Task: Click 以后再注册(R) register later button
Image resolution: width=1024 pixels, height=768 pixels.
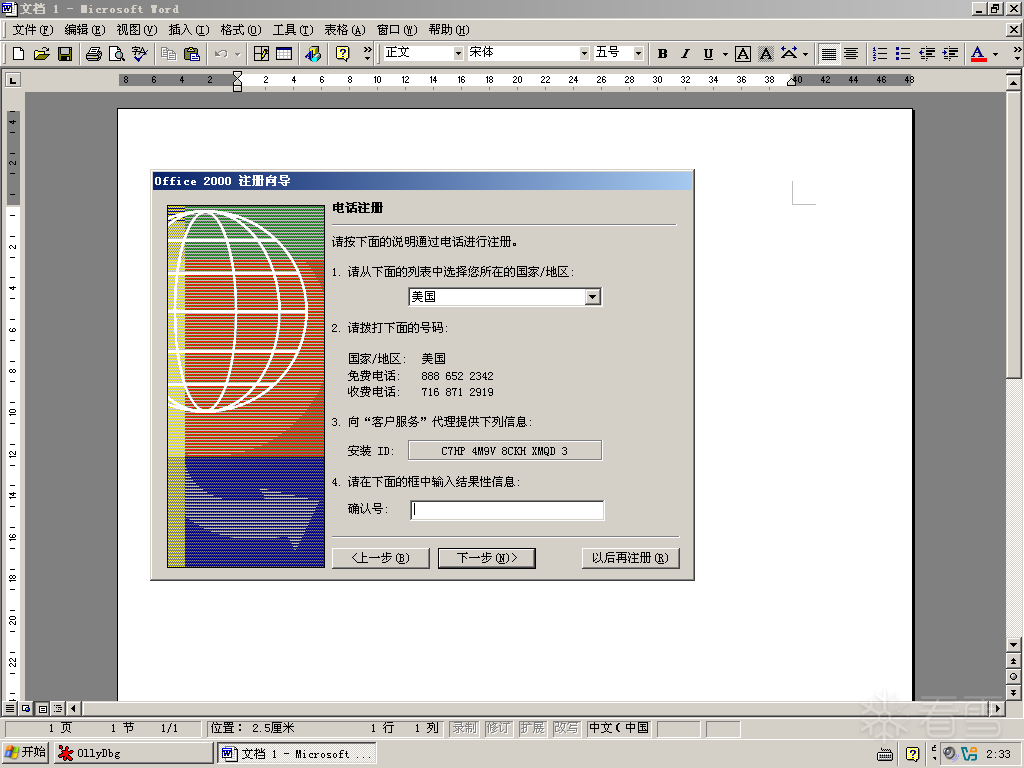Action: click(x=630, y=558)
